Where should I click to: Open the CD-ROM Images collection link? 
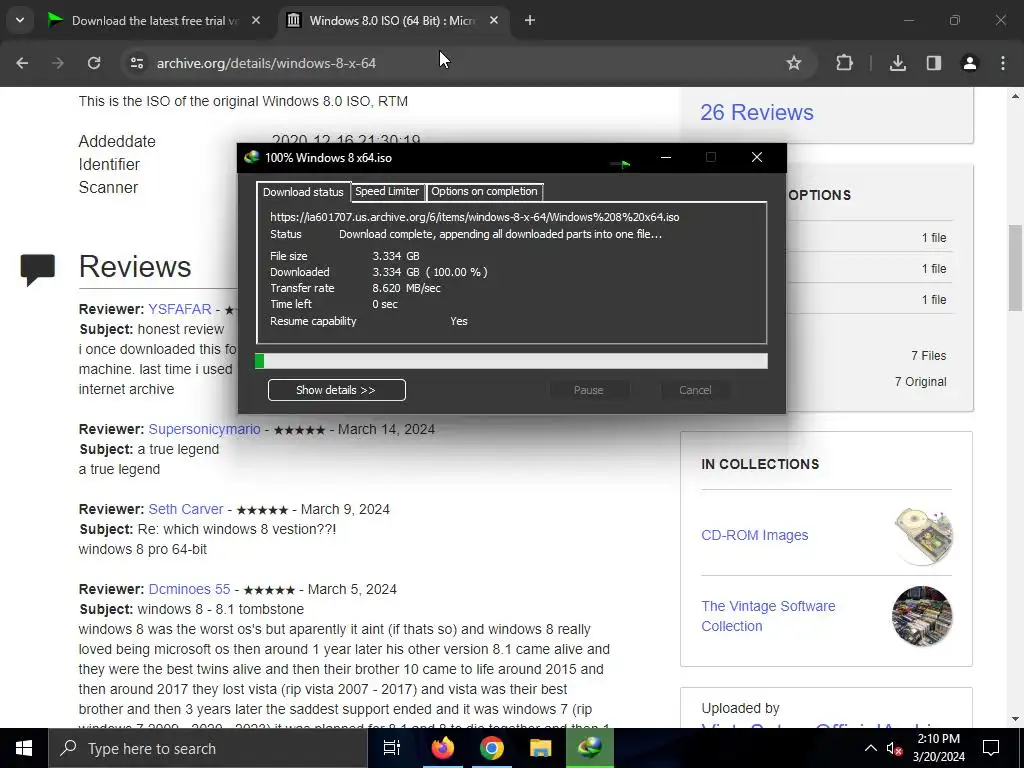pos(754,535)
